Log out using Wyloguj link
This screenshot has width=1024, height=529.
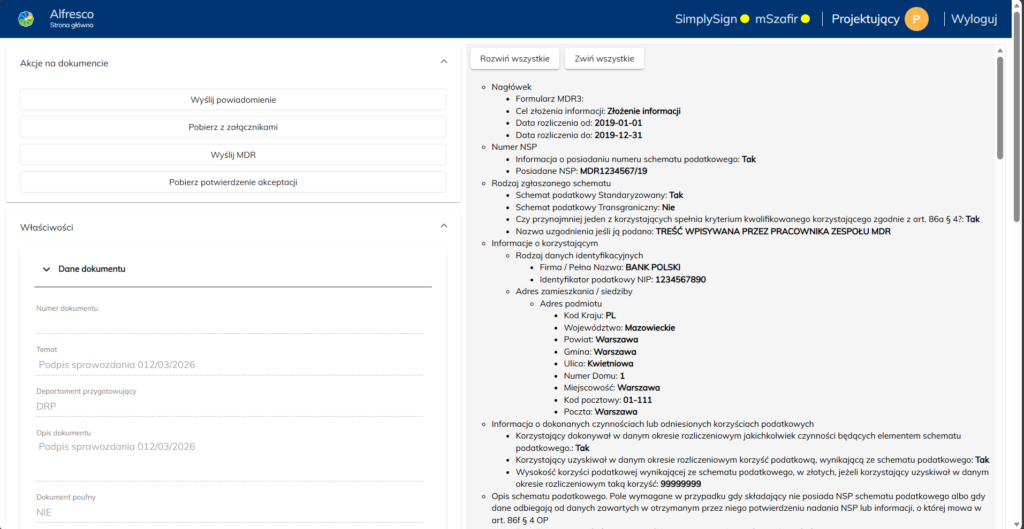(x=973, y=19)
